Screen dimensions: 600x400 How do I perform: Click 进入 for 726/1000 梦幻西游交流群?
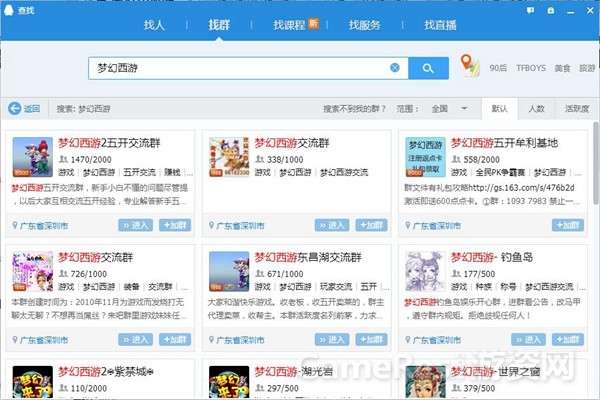coord(135,340)
